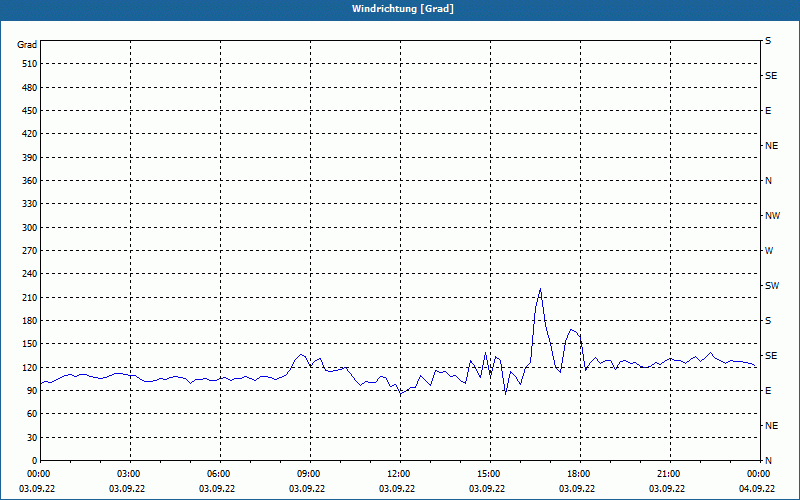800x500 pixels.
Task: Click the SW compass label
Action: pos(772,286)
